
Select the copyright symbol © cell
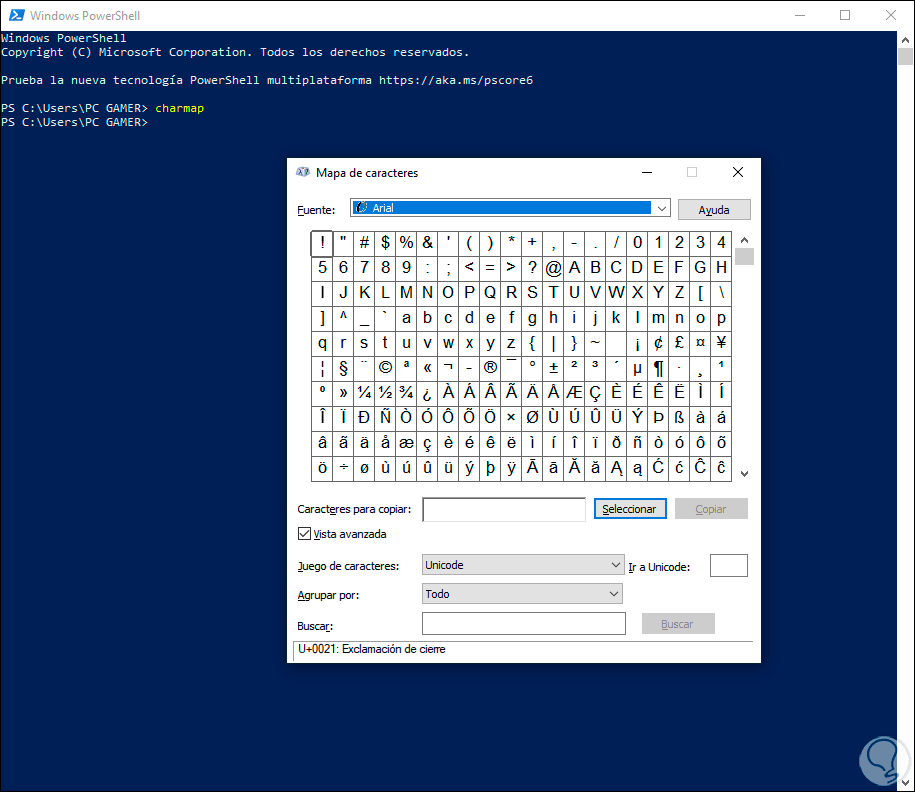[x=385, y=368]
